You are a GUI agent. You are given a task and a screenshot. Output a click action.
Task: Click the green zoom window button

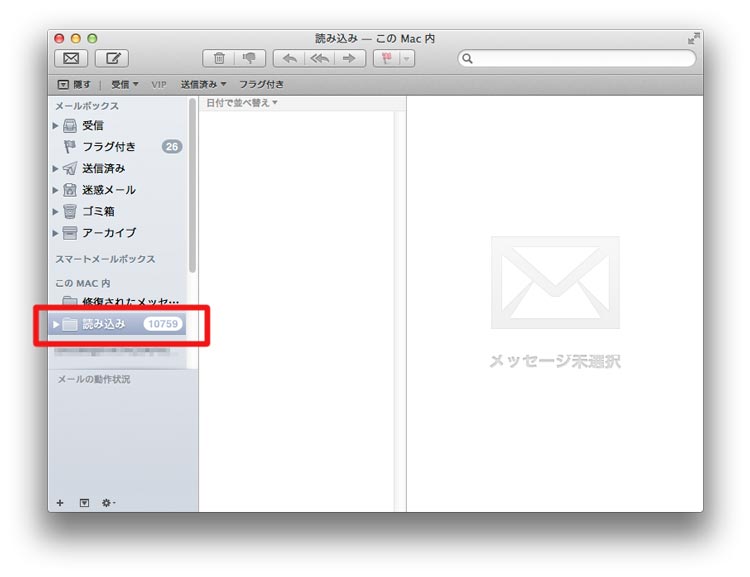(x=92, y=38)
